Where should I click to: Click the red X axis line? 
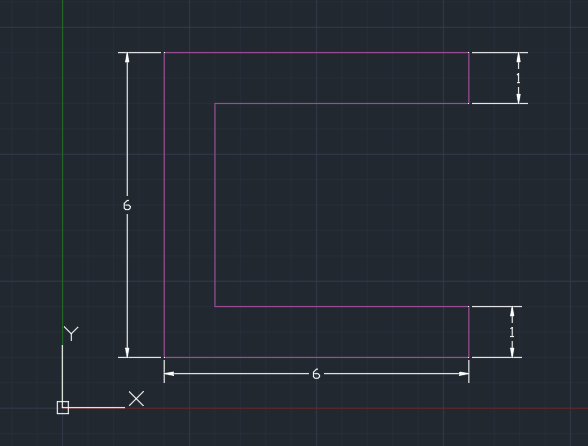pyautogui.click(x=356, y=408)
